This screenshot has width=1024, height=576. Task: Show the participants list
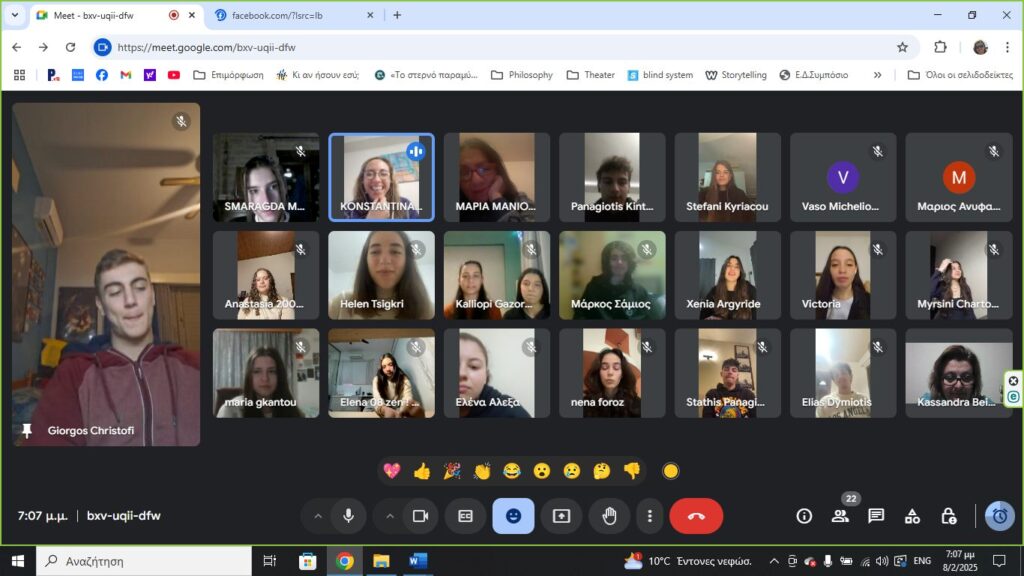pyautogui.click(x=840, y=516)
